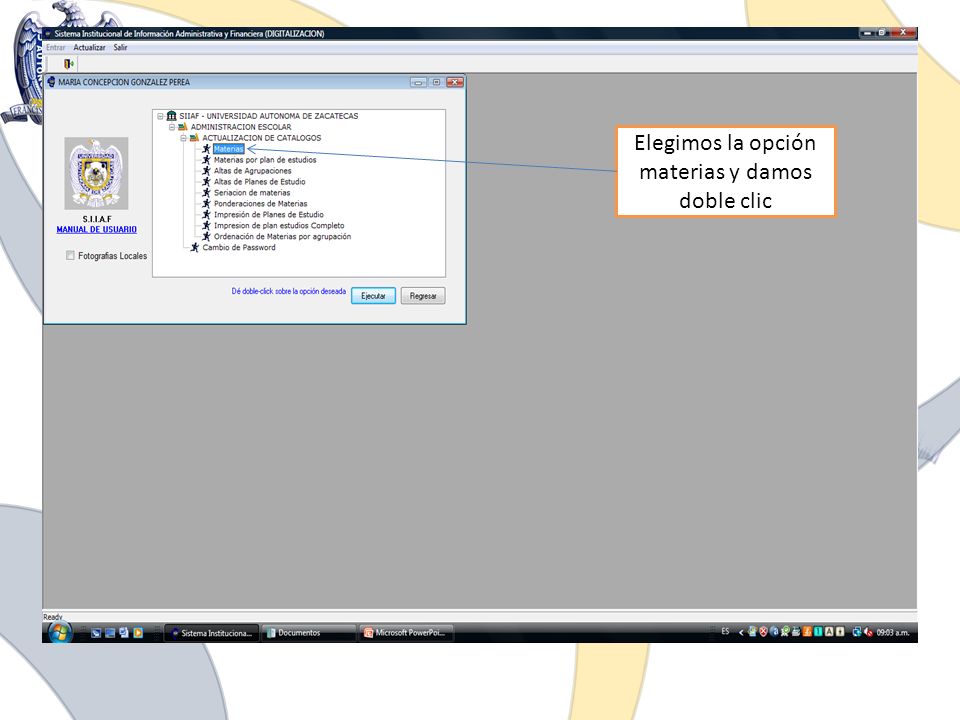This screenshot has height=720, width=960.
Task: Click the books icon of ACTUALIZACION DE CATALOGOS
Action: 194,138
